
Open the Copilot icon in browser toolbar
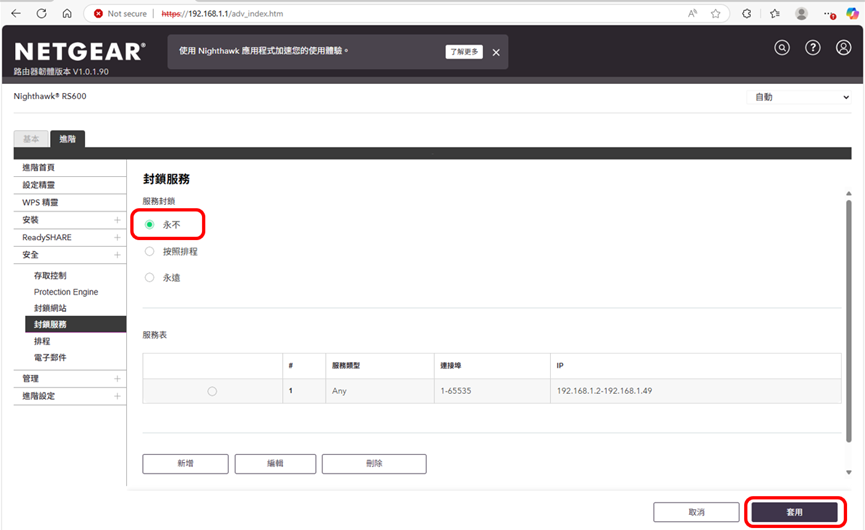(x=852, y=13)
